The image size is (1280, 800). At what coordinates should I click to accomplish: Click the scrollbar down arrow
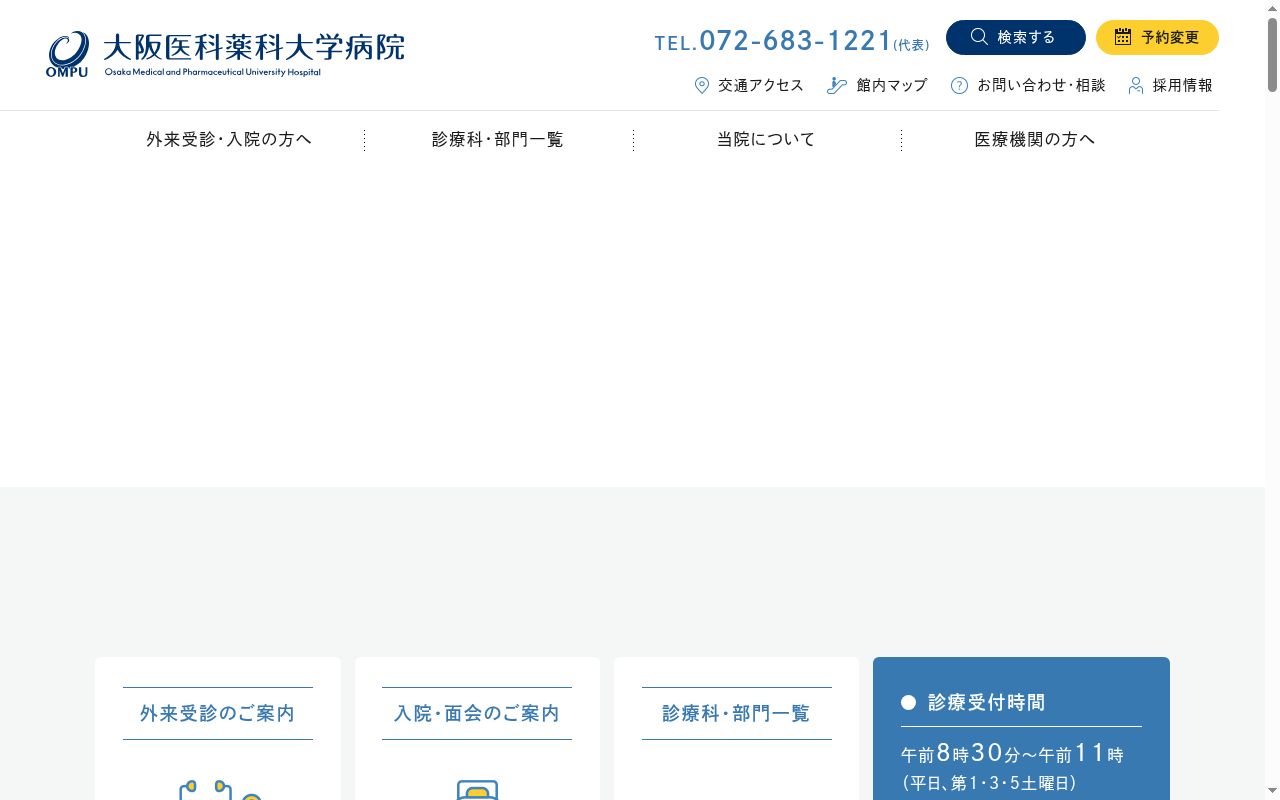[x=1272, y=792]
